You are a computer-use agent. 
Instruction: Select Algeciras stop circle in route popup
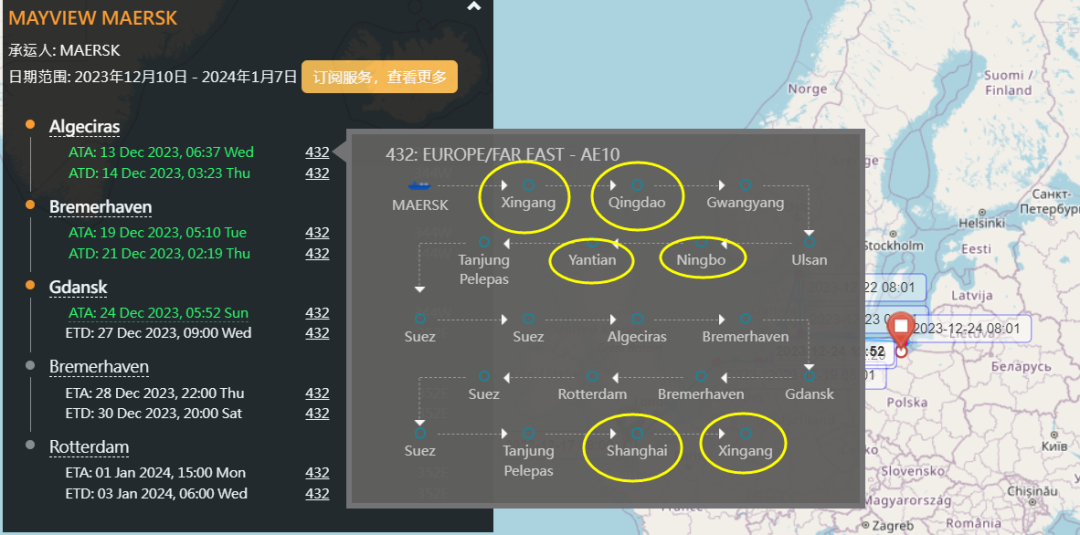click(x=637, y=319)
